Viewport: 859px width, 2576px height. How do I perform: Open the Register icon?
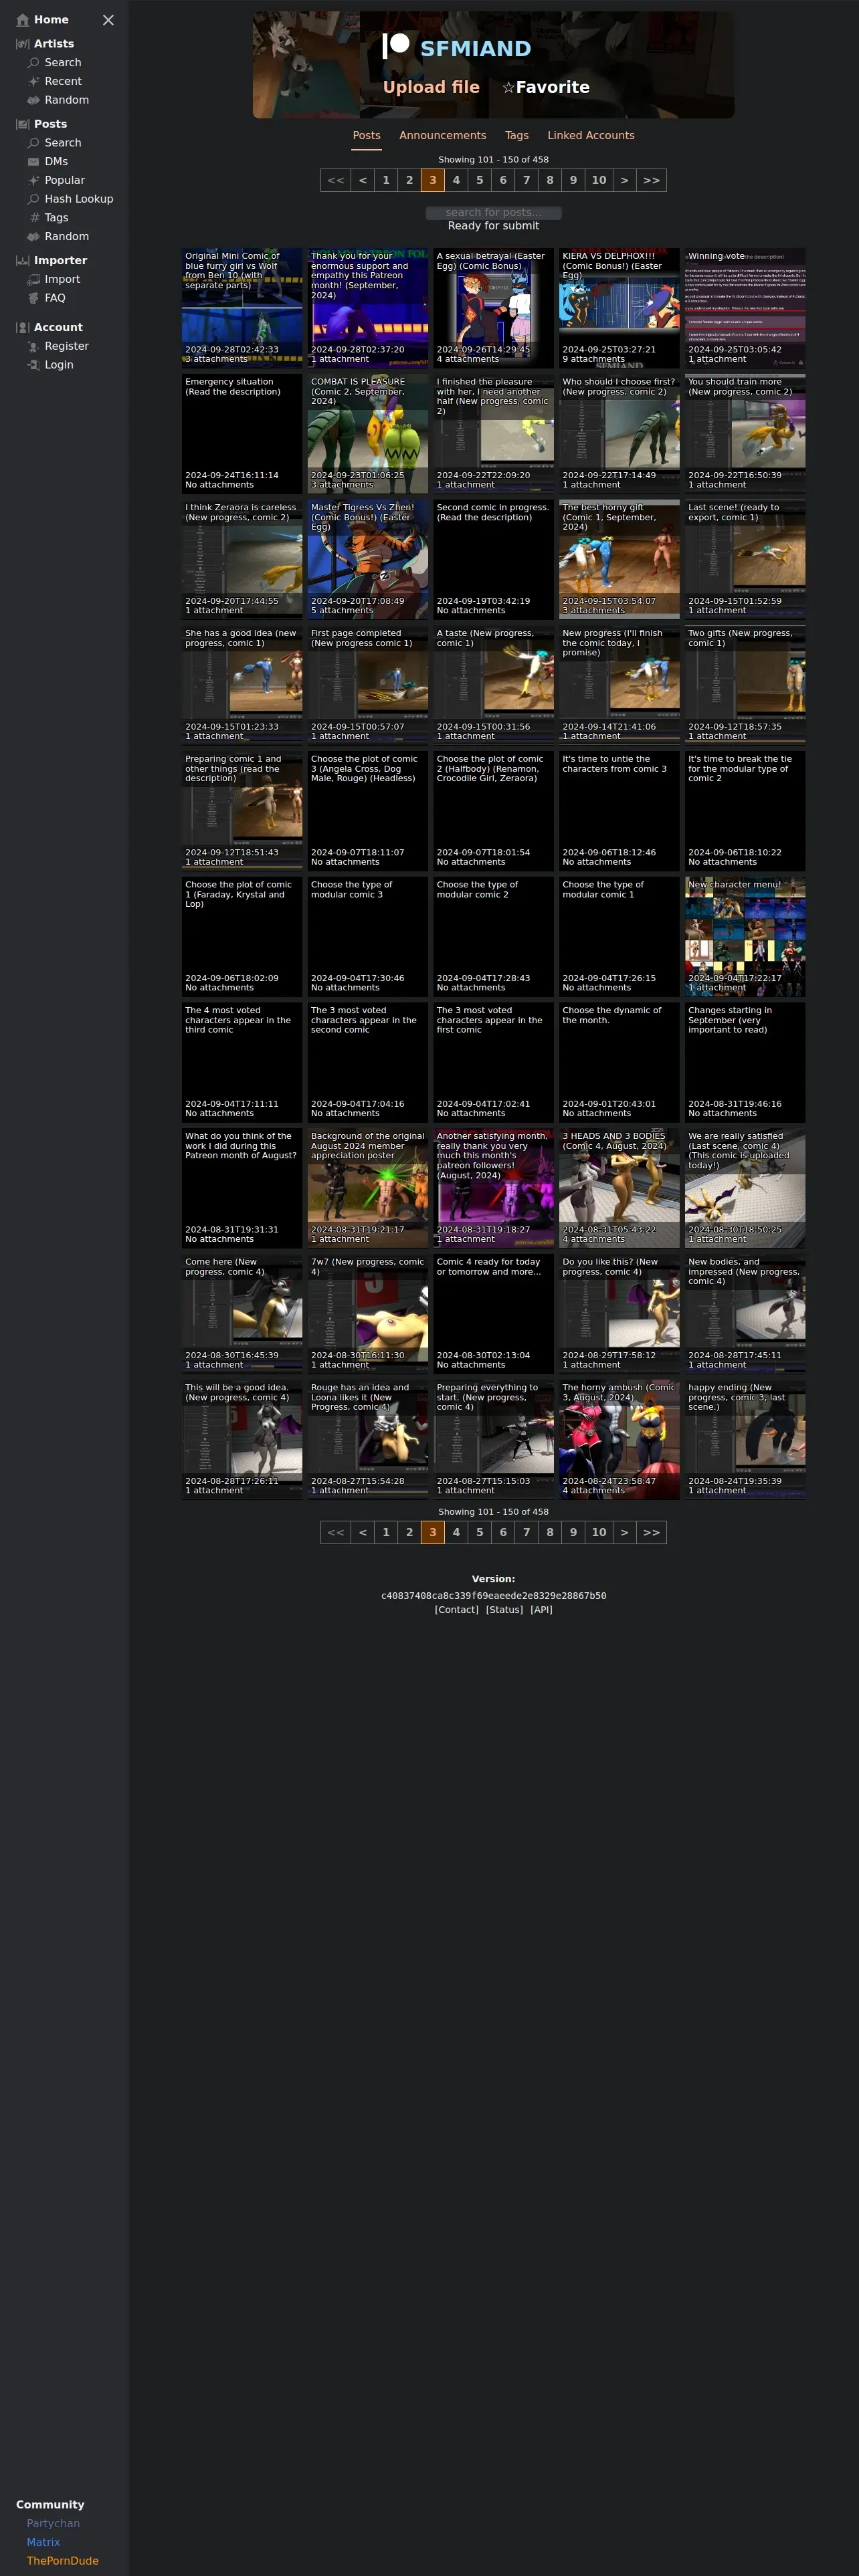click(x=33, y=346)
